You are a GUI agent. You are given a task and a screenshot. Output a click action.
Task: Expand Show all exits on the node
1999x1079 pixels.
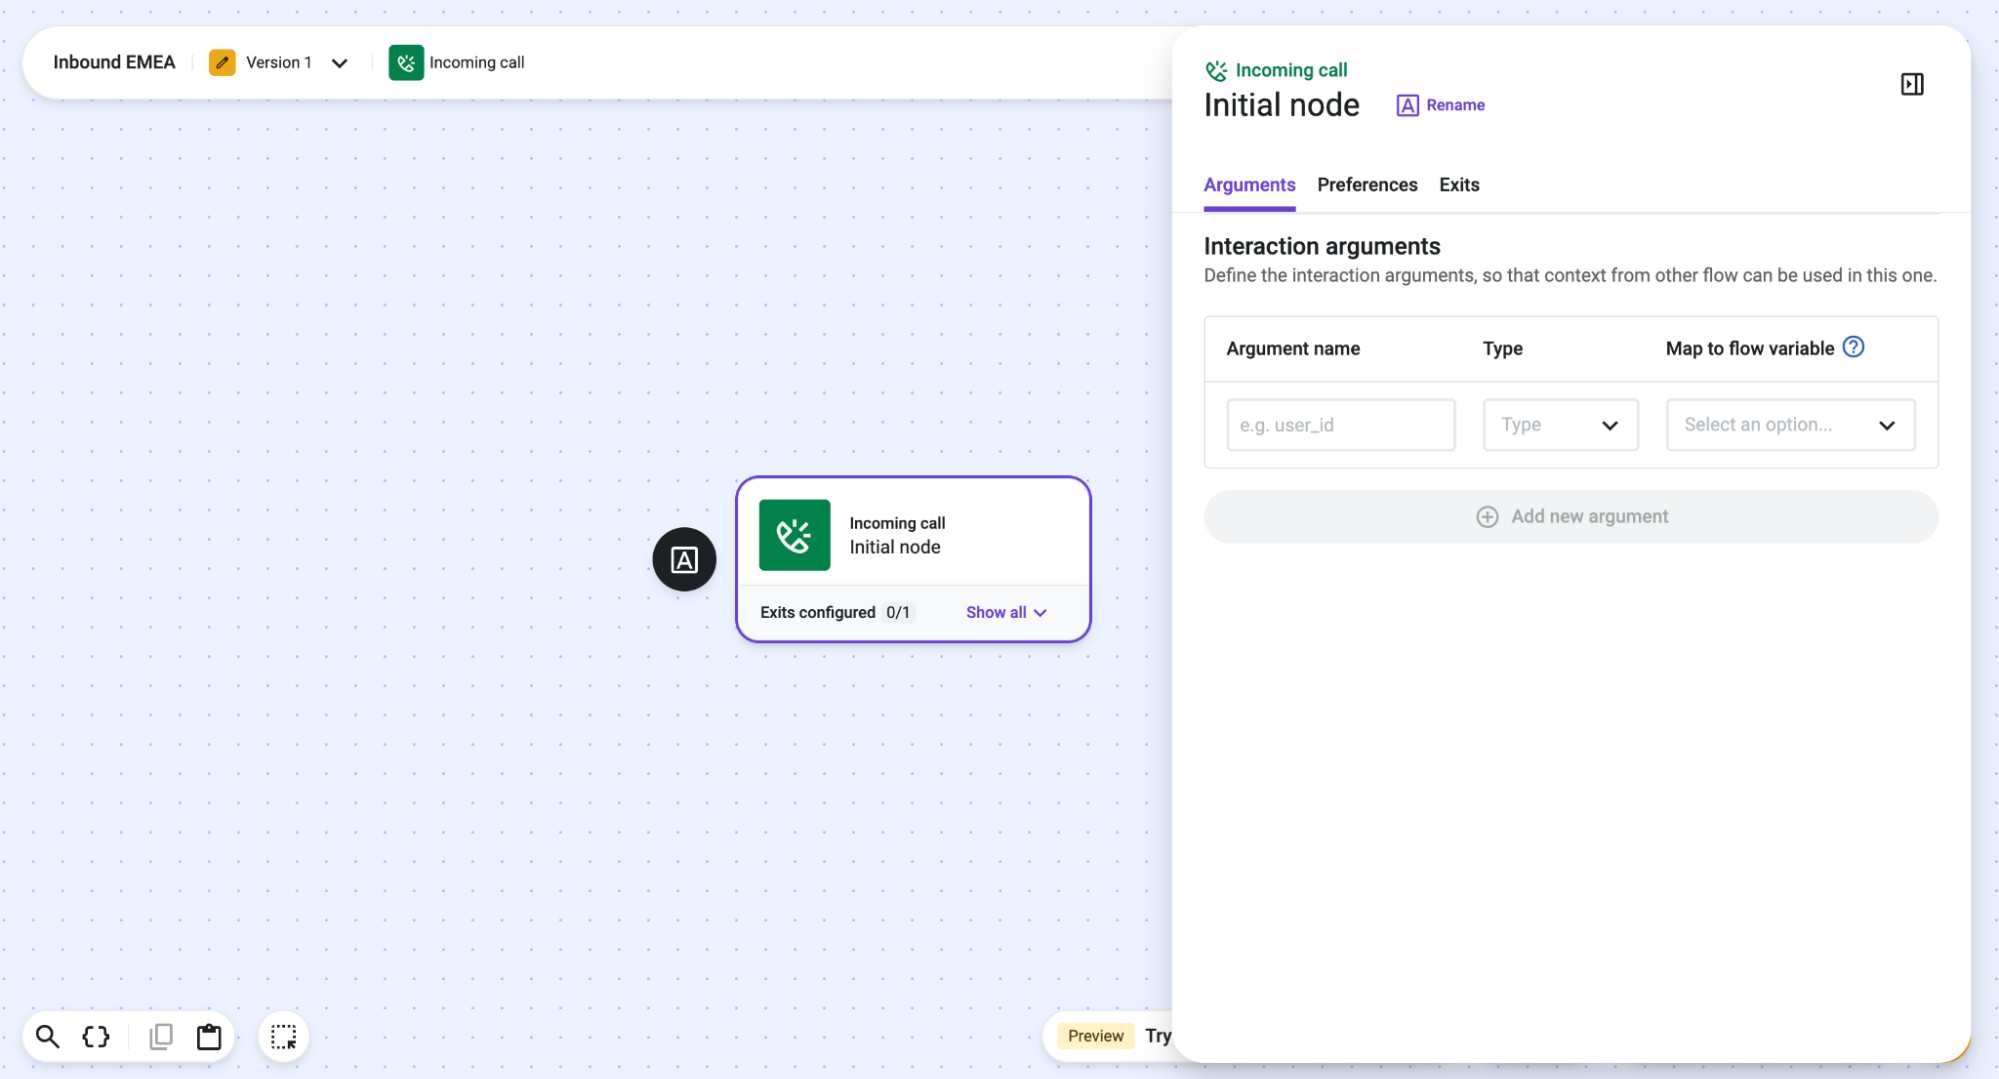(1006, 612)
